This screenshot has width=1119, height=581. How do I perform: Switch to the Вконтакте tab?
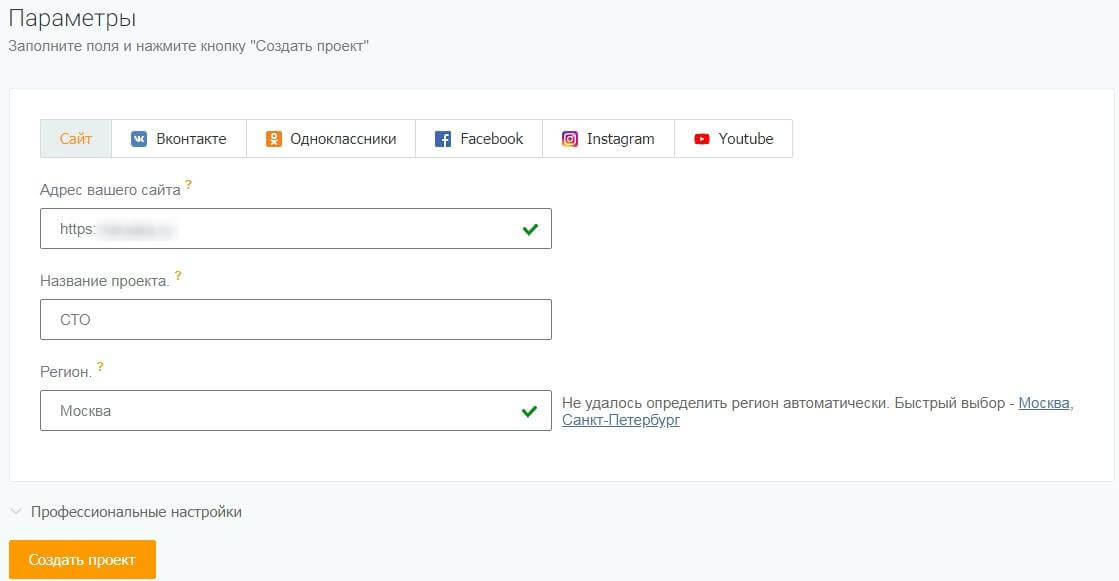pyautogui.click(x=180, y=138)
